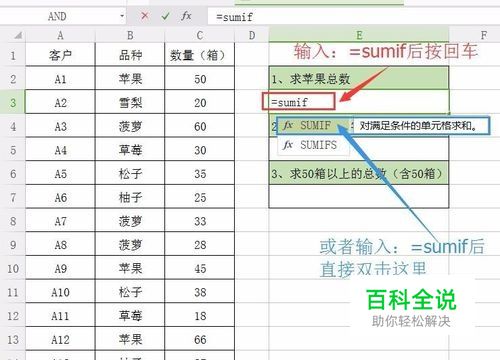
Task: Select row 3 header
Action: (x=13, y=102)
